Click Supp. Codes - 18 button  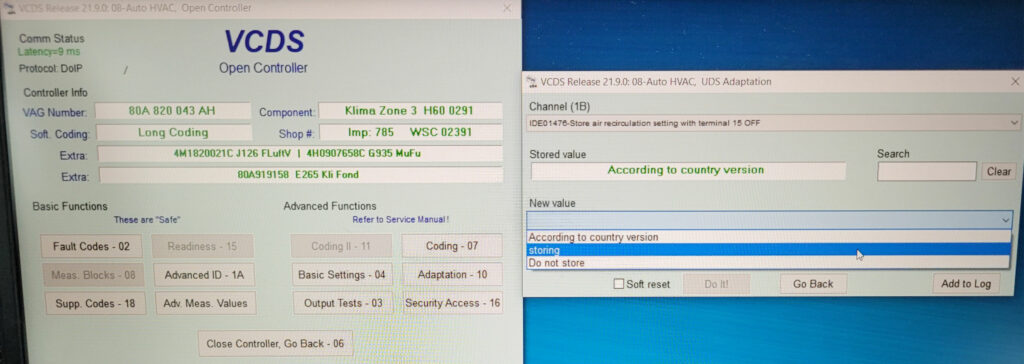pyautogui.click(x=95, y=303)
